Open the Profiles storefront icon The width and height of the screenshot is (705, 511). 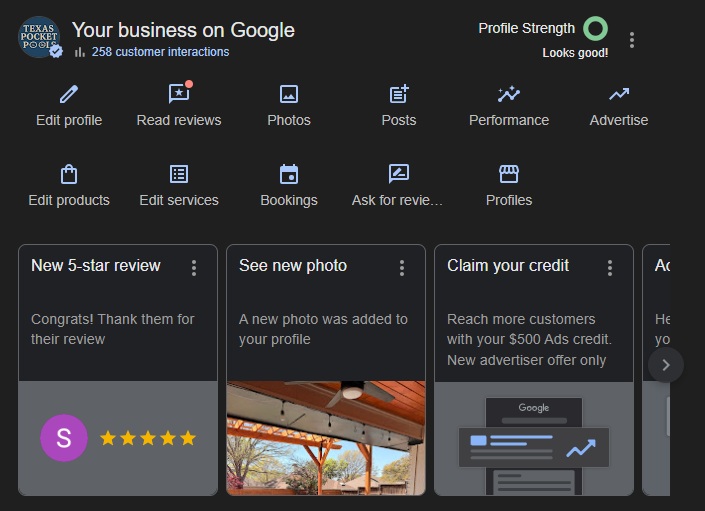click(x=509, y=175)
